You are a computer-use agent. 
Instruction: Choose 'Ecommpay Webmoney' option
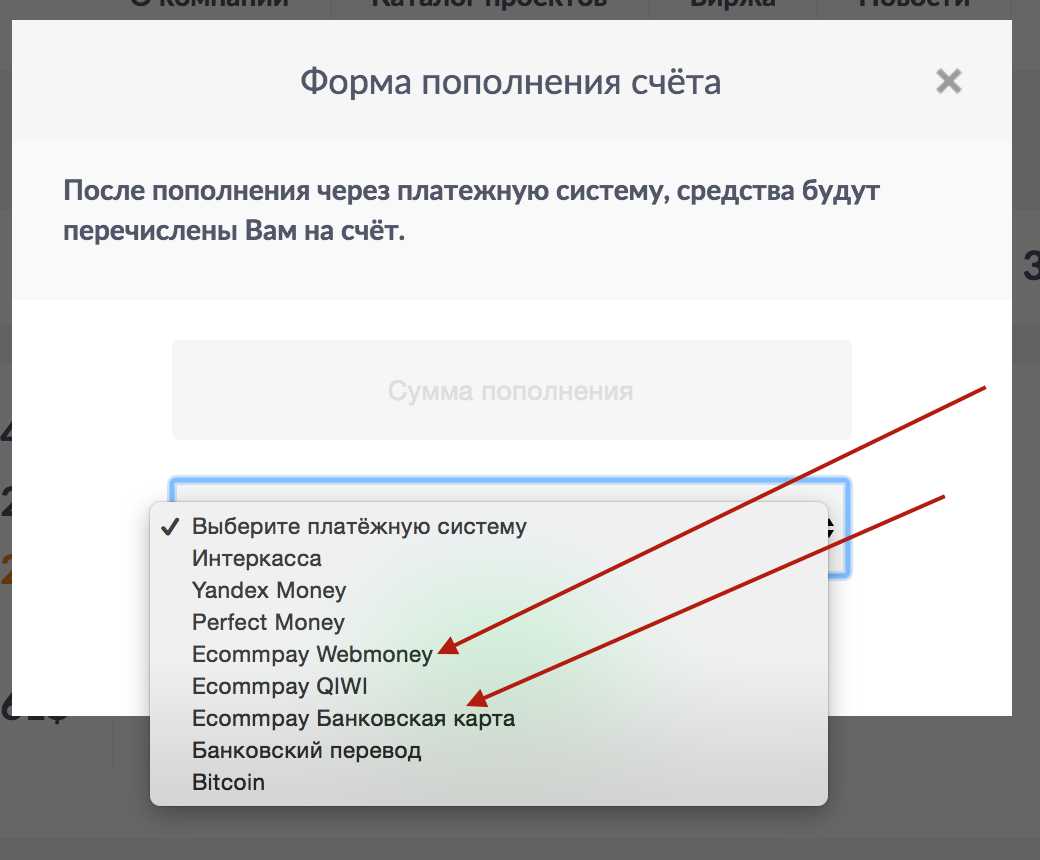click(489, 654)
